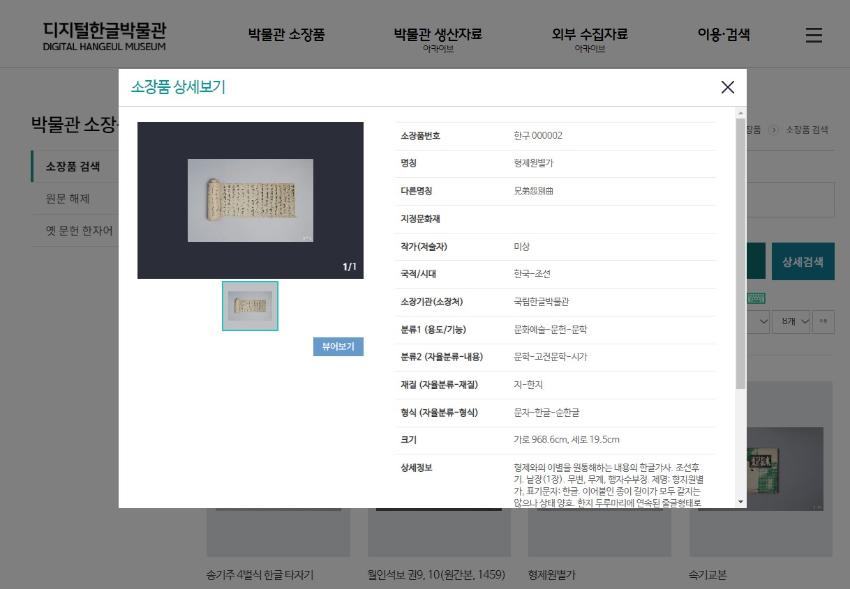Open the 외부 수집자료 archive menu

pos(589,35)
